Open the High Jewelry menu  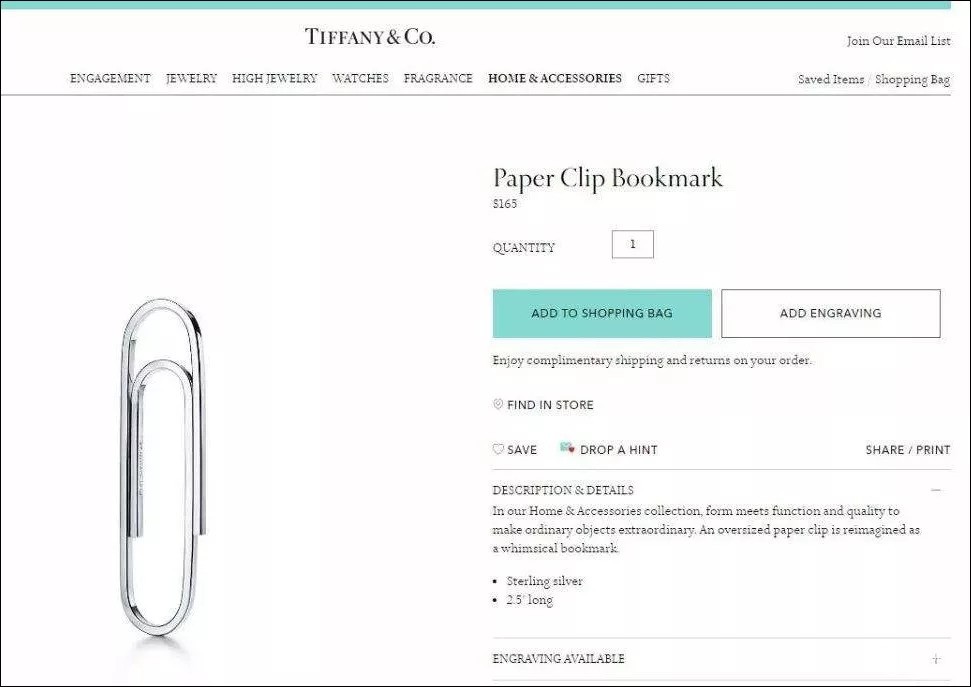pyautogui.click(x=274, y=78)
